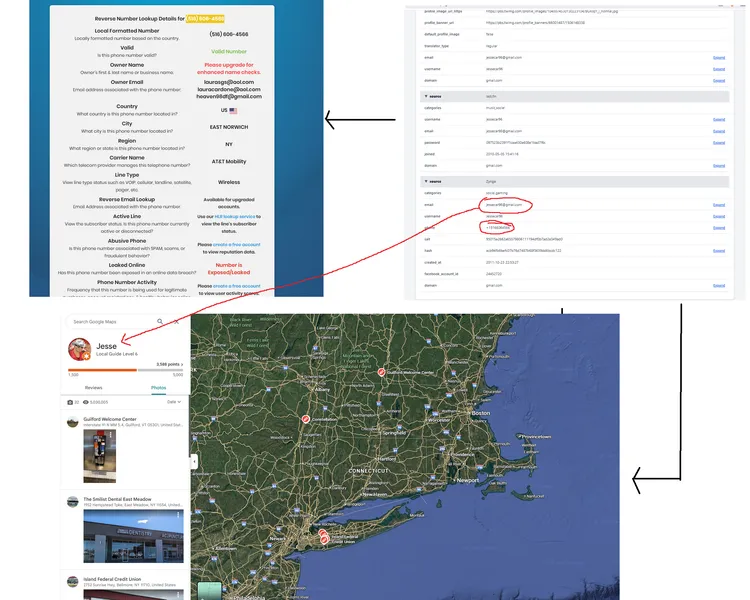Click the Guilford Welcome Center map pin
Image resolution: width=750 pixels, height=600 pixels.
tap(380, 372)
